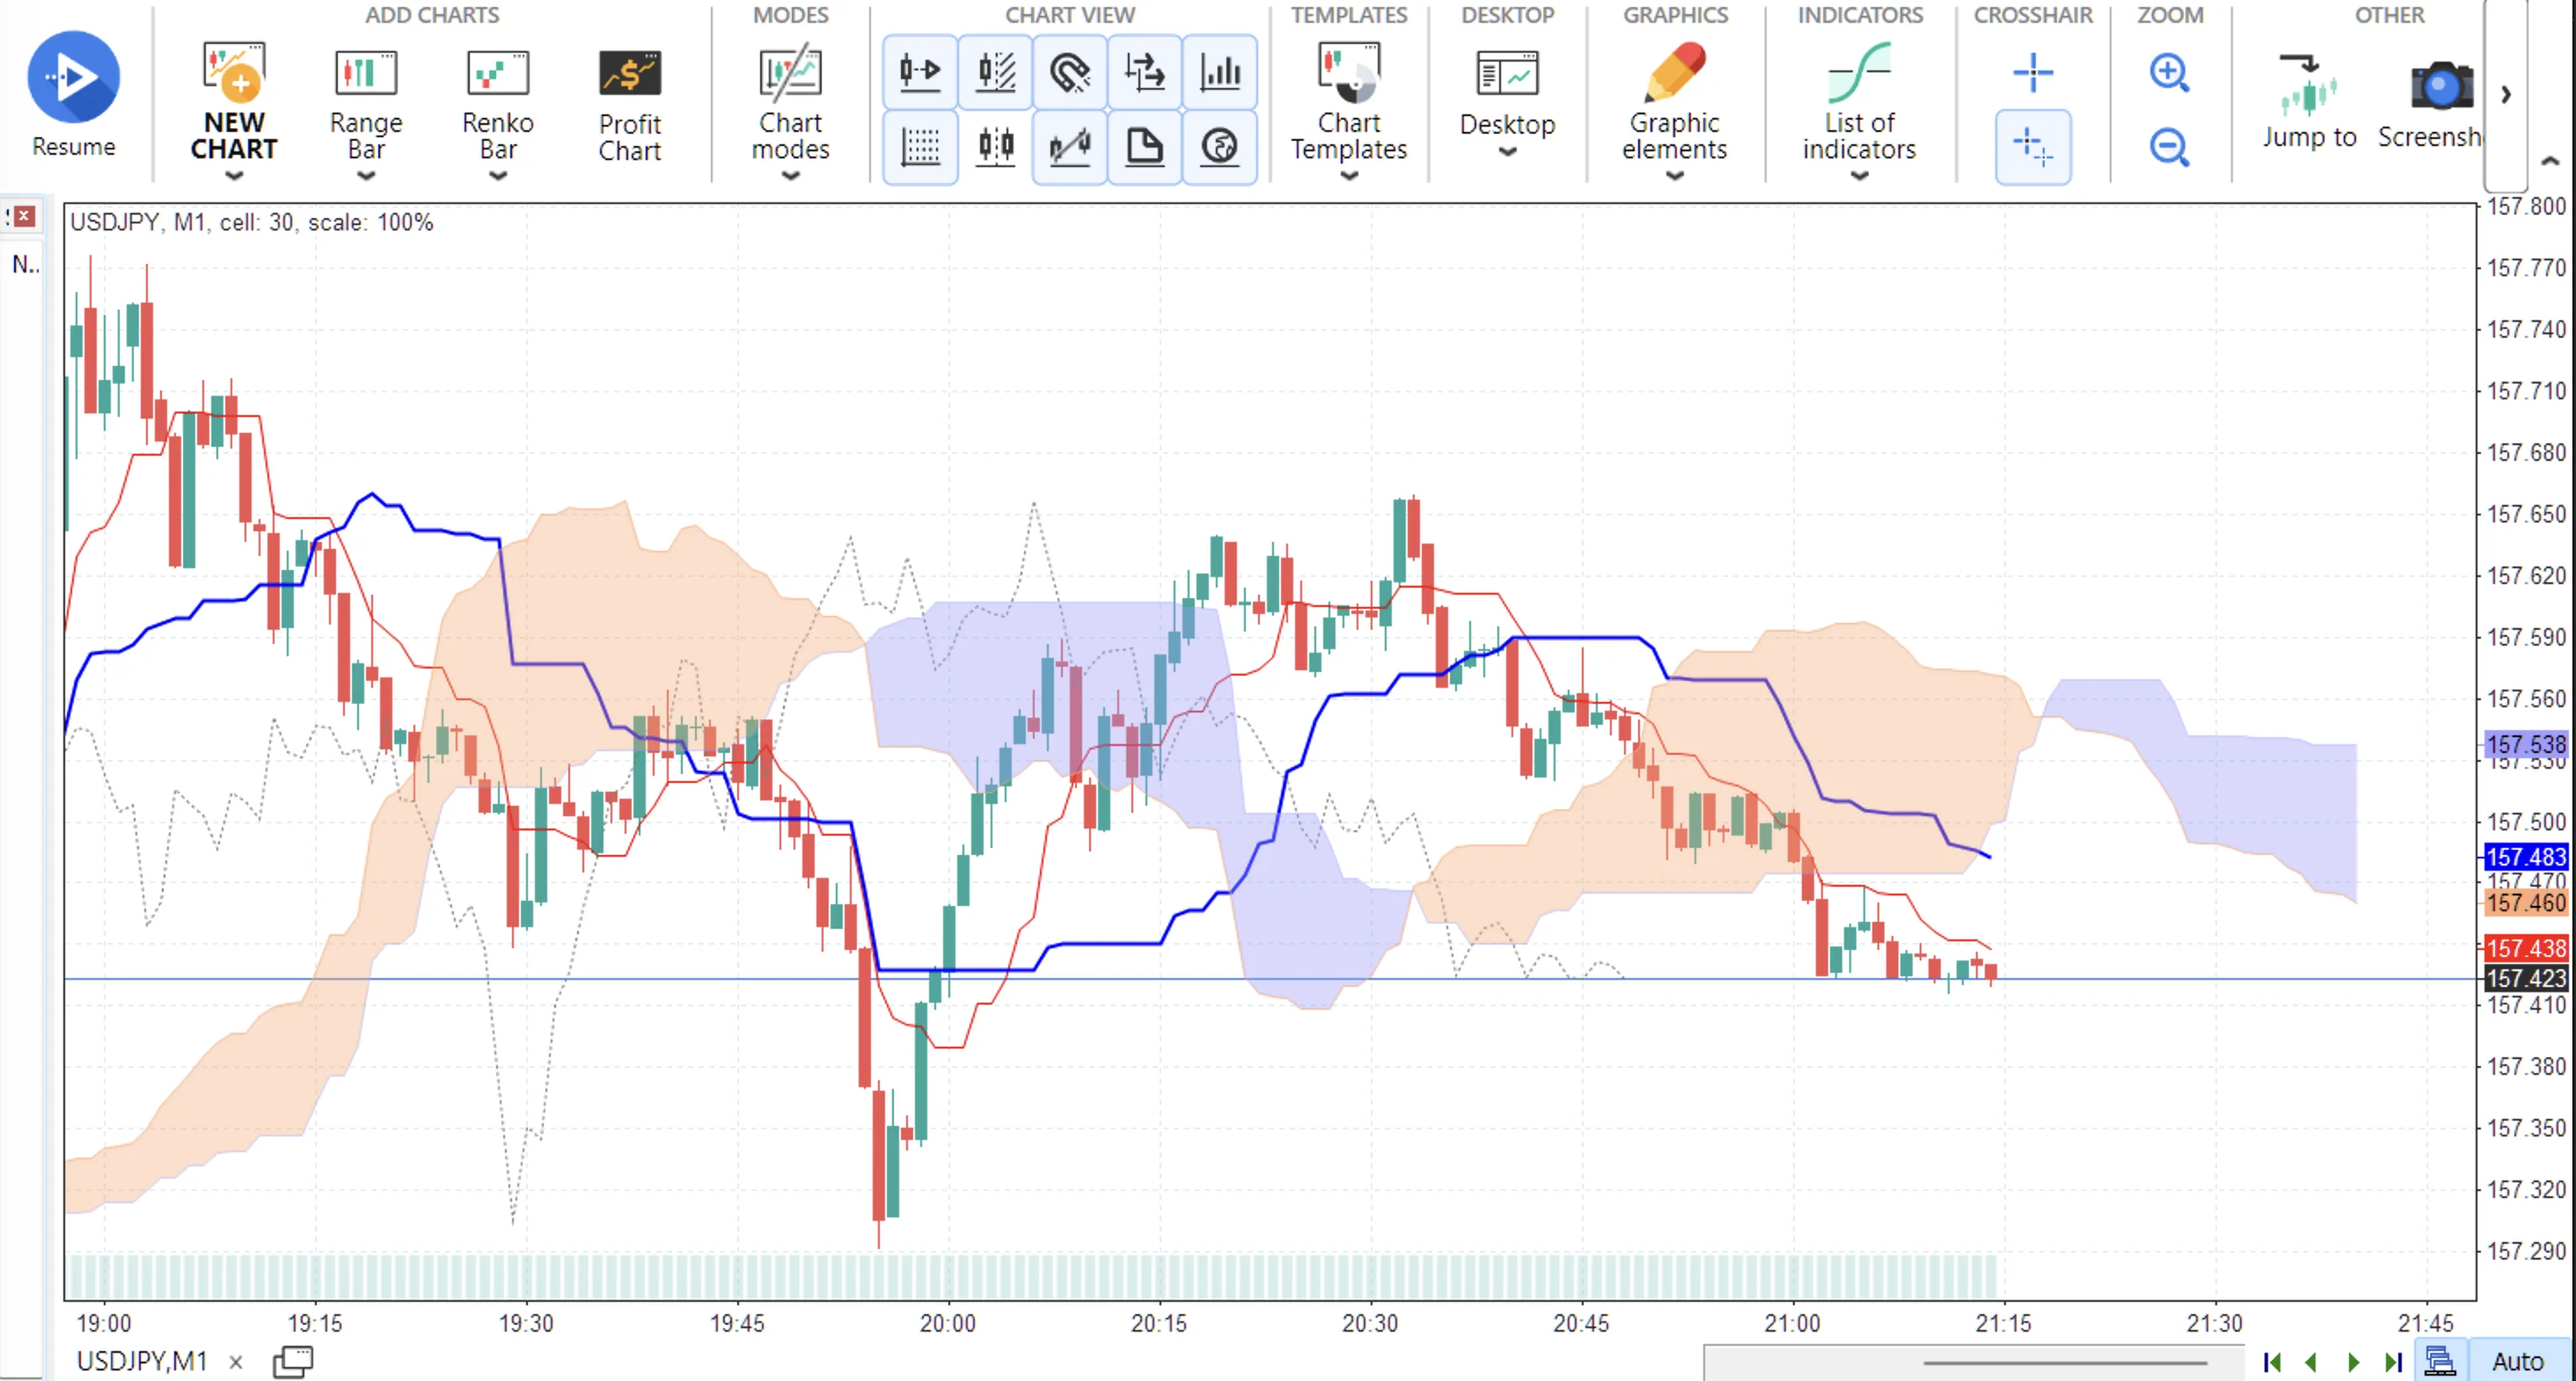Toggle the notes page button
The width and height of the screenshot is (2576, 1381).
pyautogui.click(x=1145, y=147)
